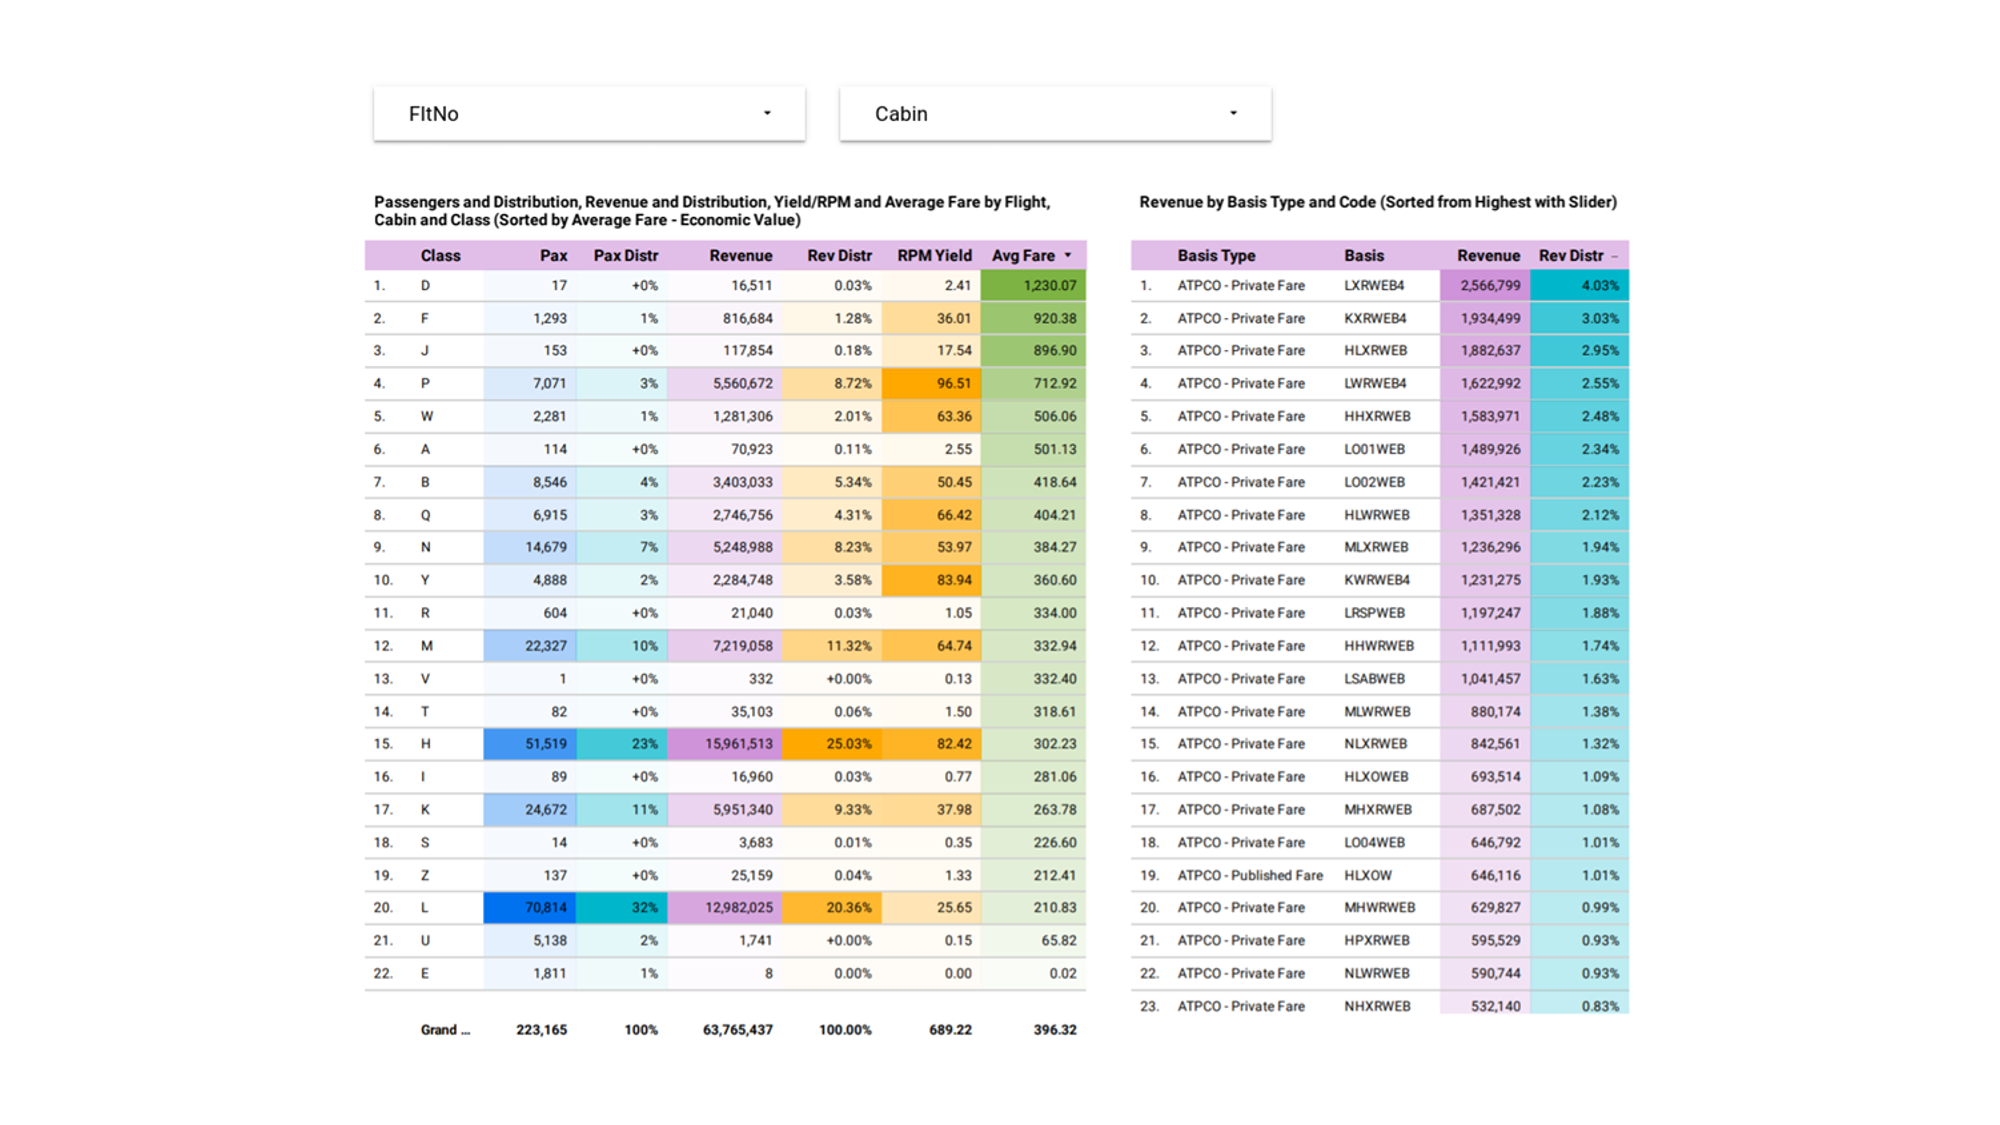The width and height of the screenshot is (2000, 1125).
Task: Select class W revenue 1,281,306
Action: 742,417
